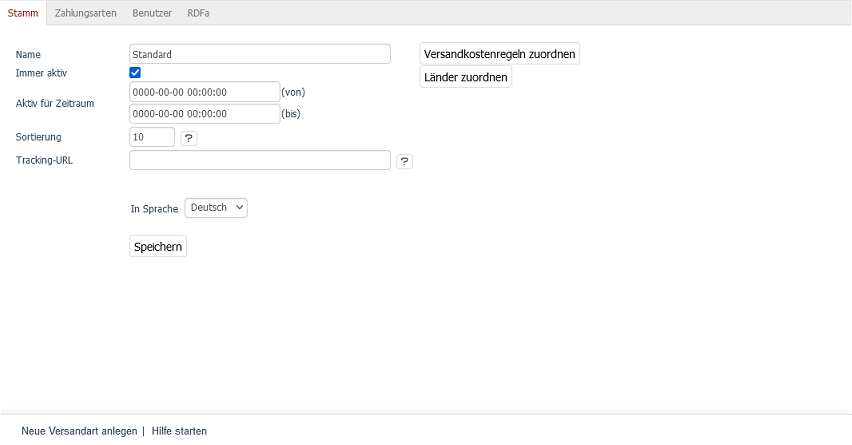Click Versandkostenregeln zuordnen button
The image size is (852, 445).
(499, 54)
